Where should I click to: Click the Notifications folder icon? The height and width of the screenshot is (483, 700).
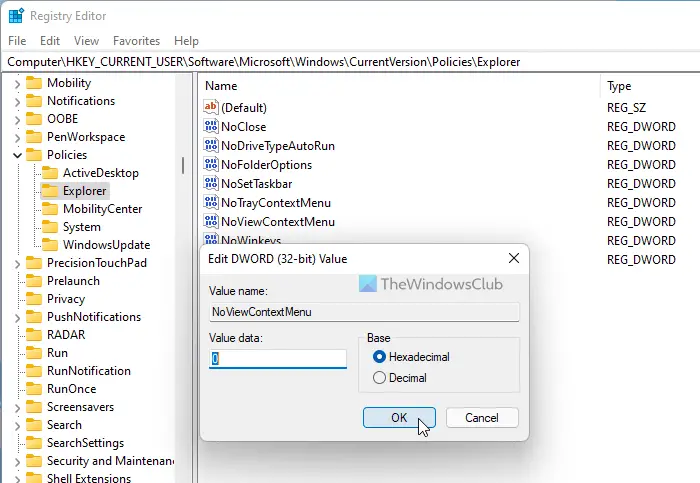[34, 101]
